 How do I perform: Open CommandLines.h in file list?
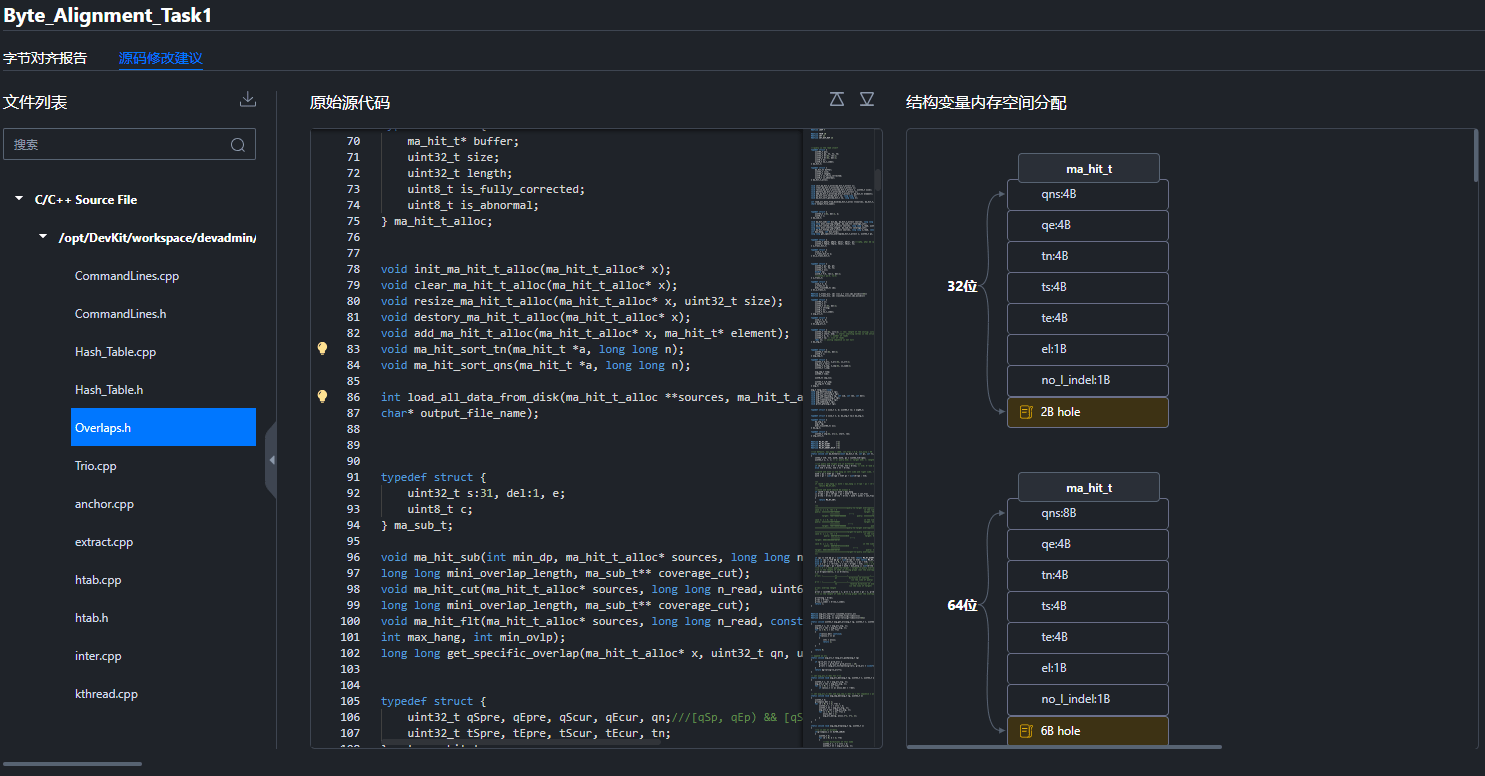click(120, 314)
